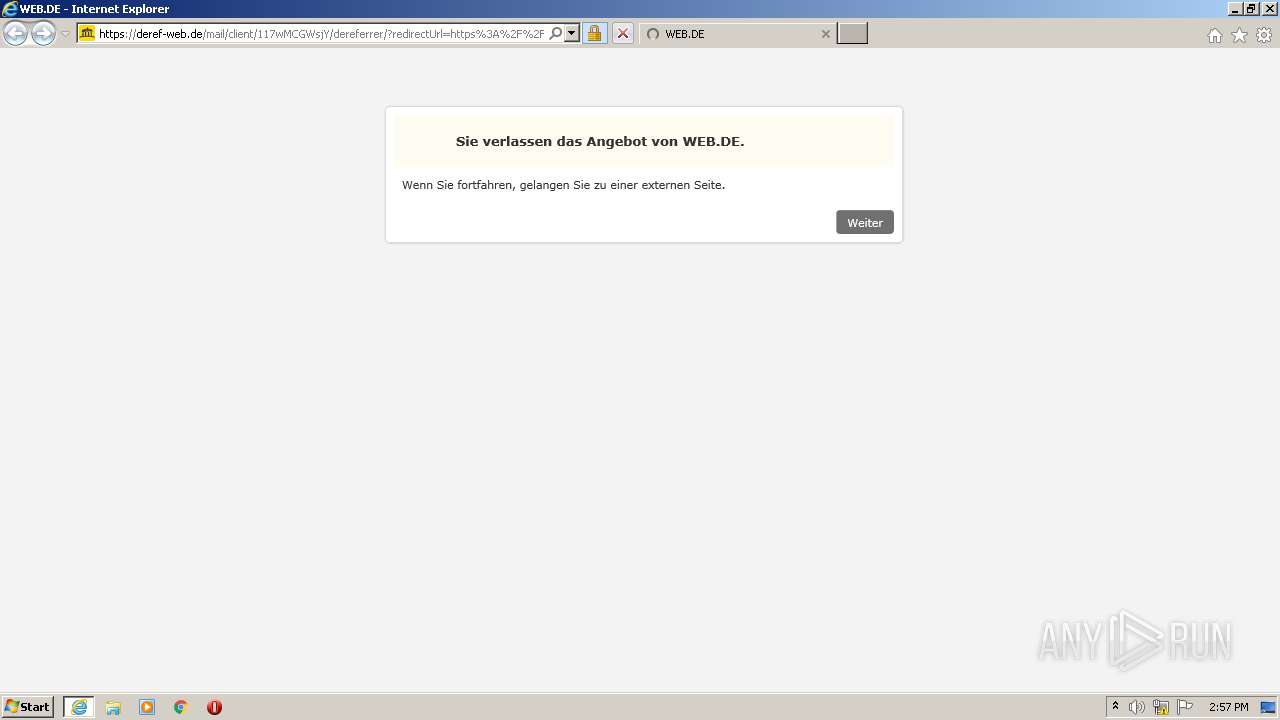This screenshot has height=720, width=1280.
Task: Open a new tab button
Action: [x=852, y=33]
